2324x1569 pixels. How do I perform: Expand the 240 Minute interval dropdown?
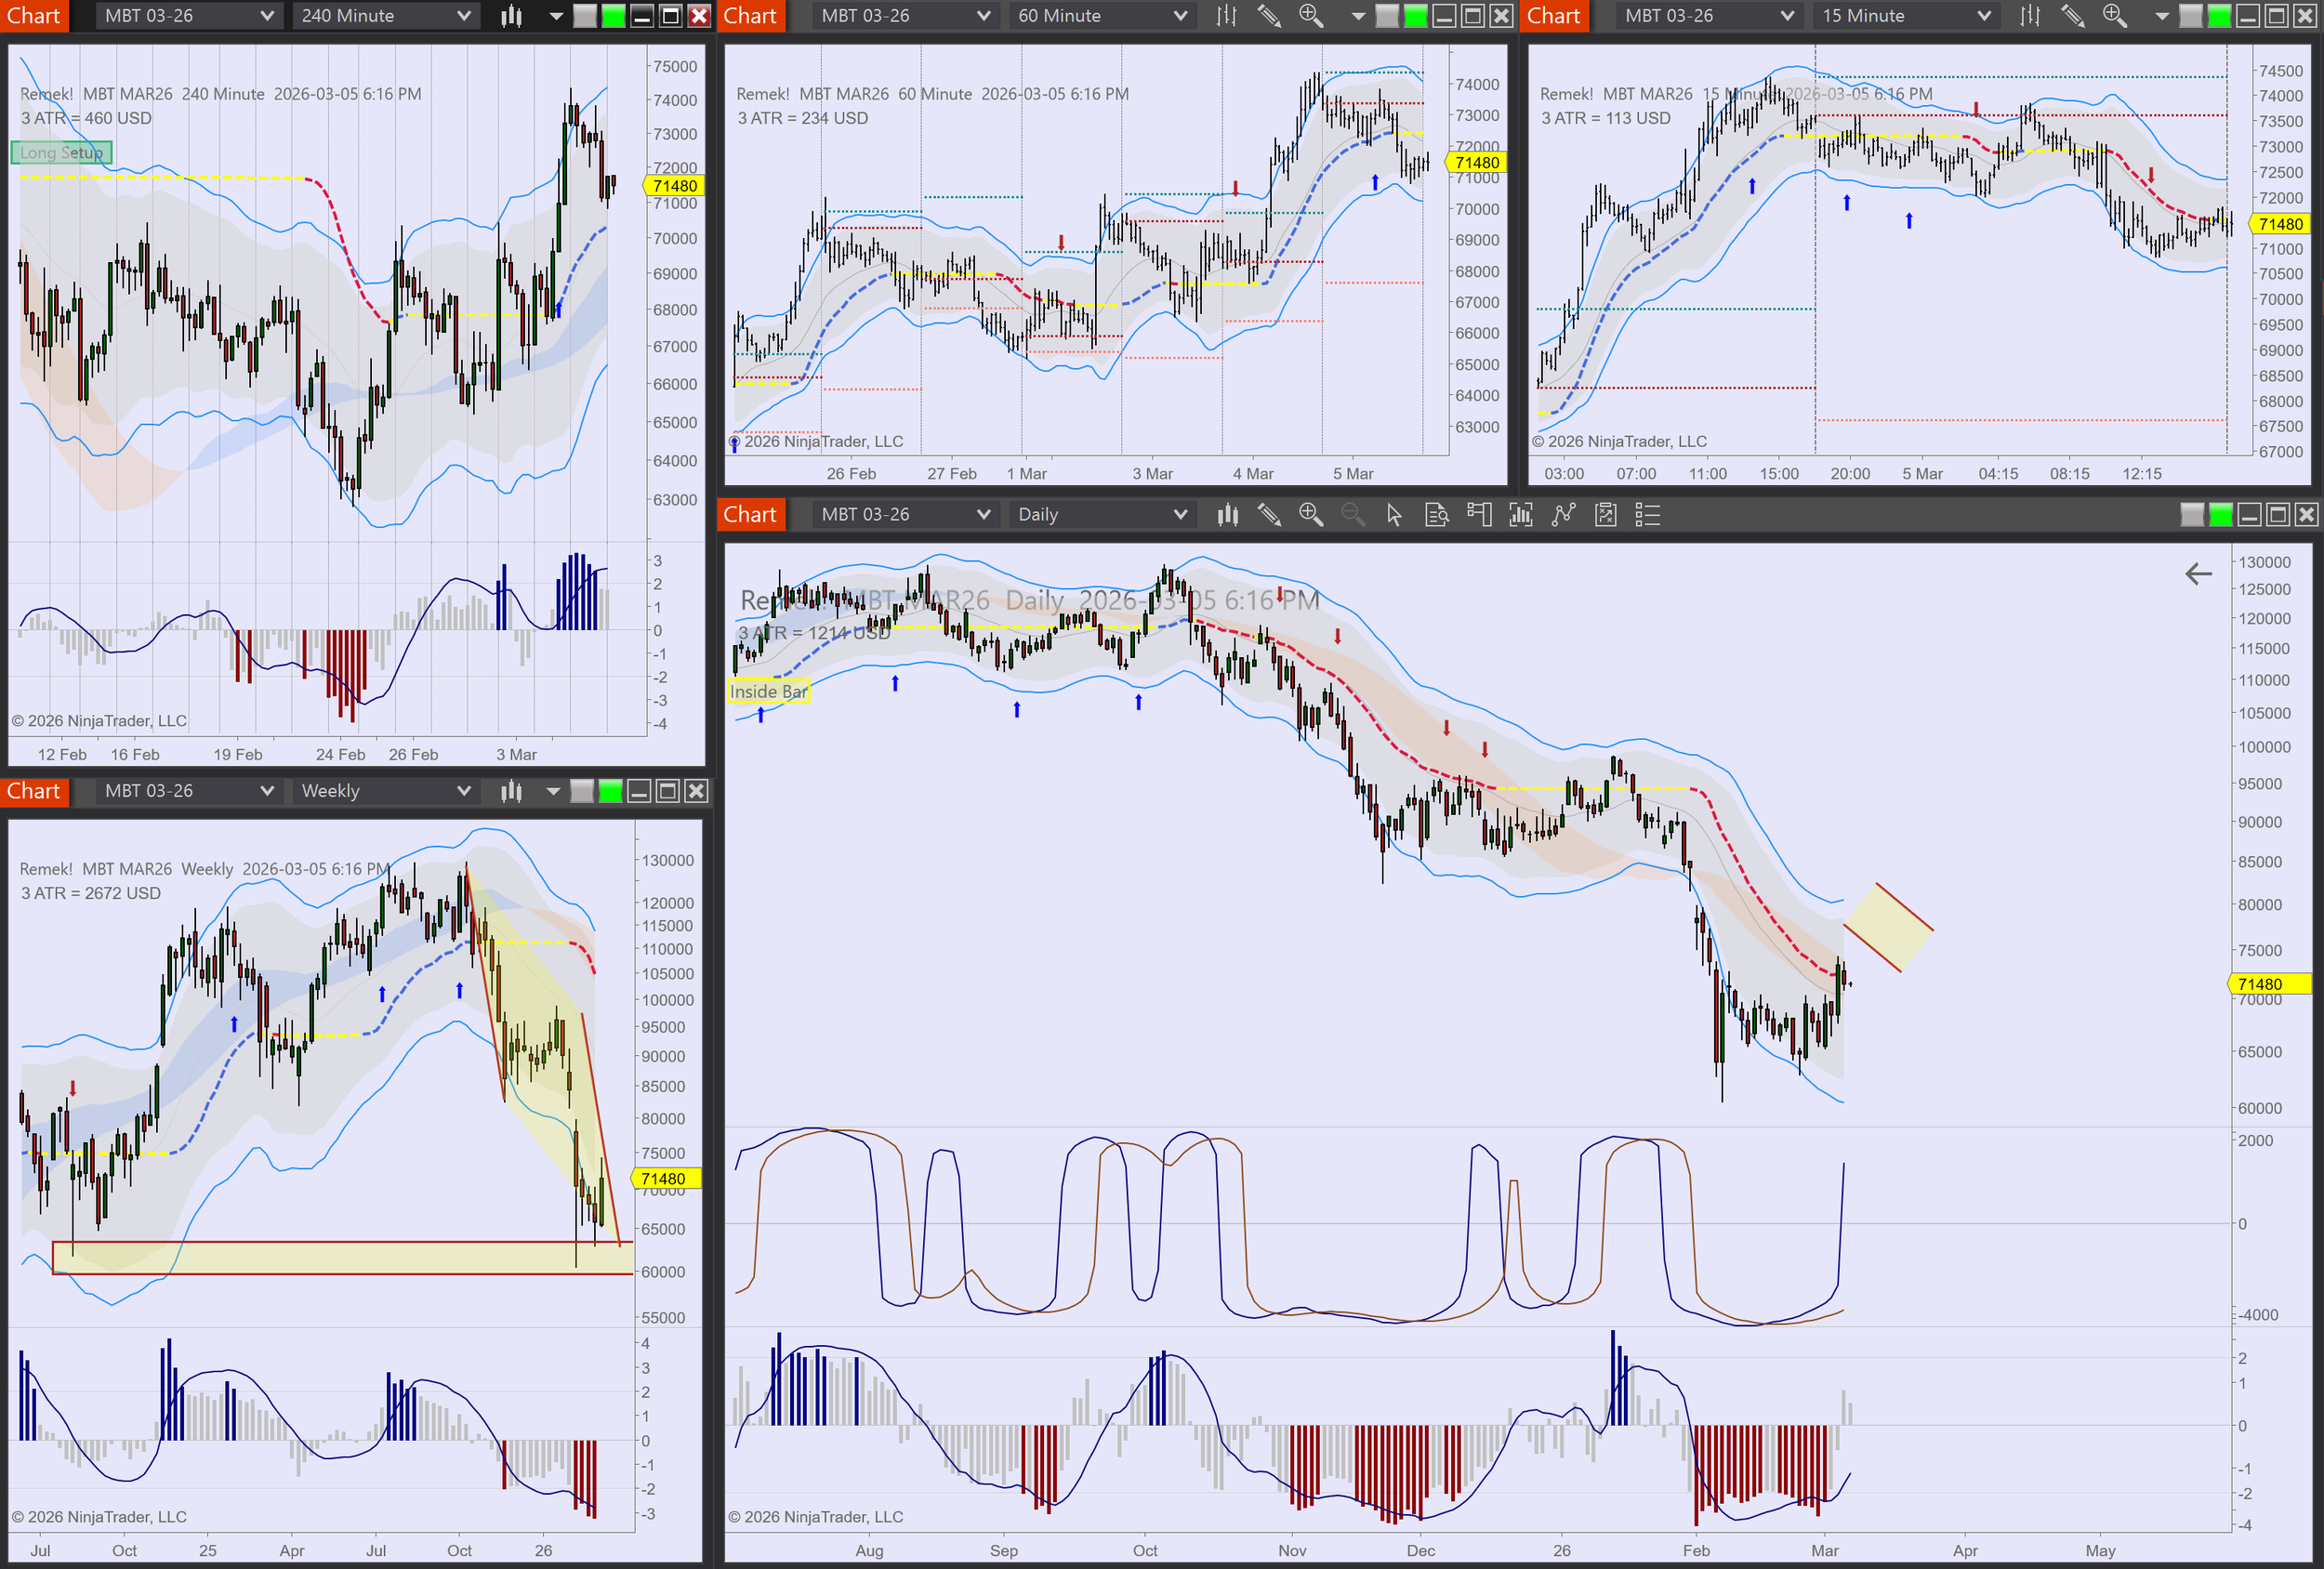click(x=463, y=16)
